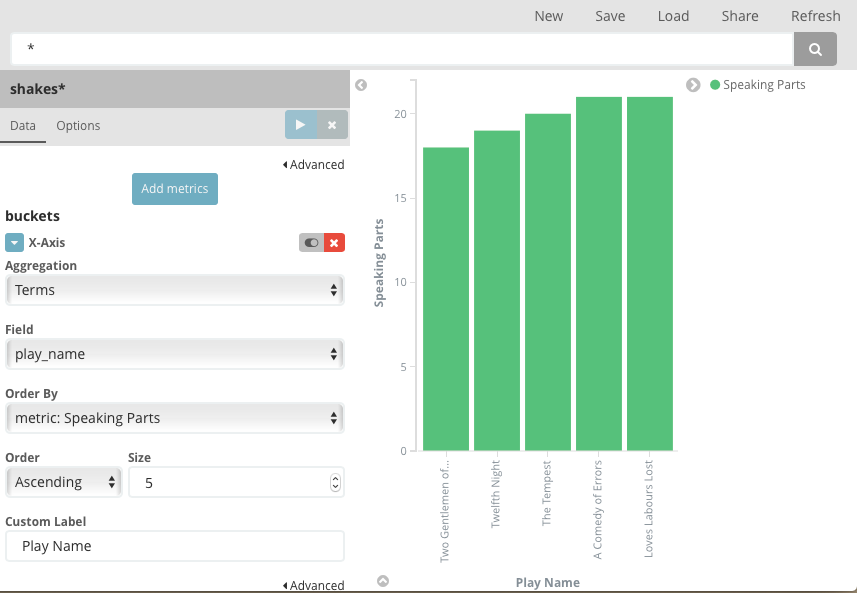Screen dimensions: 857x593
Task: Collapse the legend with the right arrow icon
Action: (693, 85)
